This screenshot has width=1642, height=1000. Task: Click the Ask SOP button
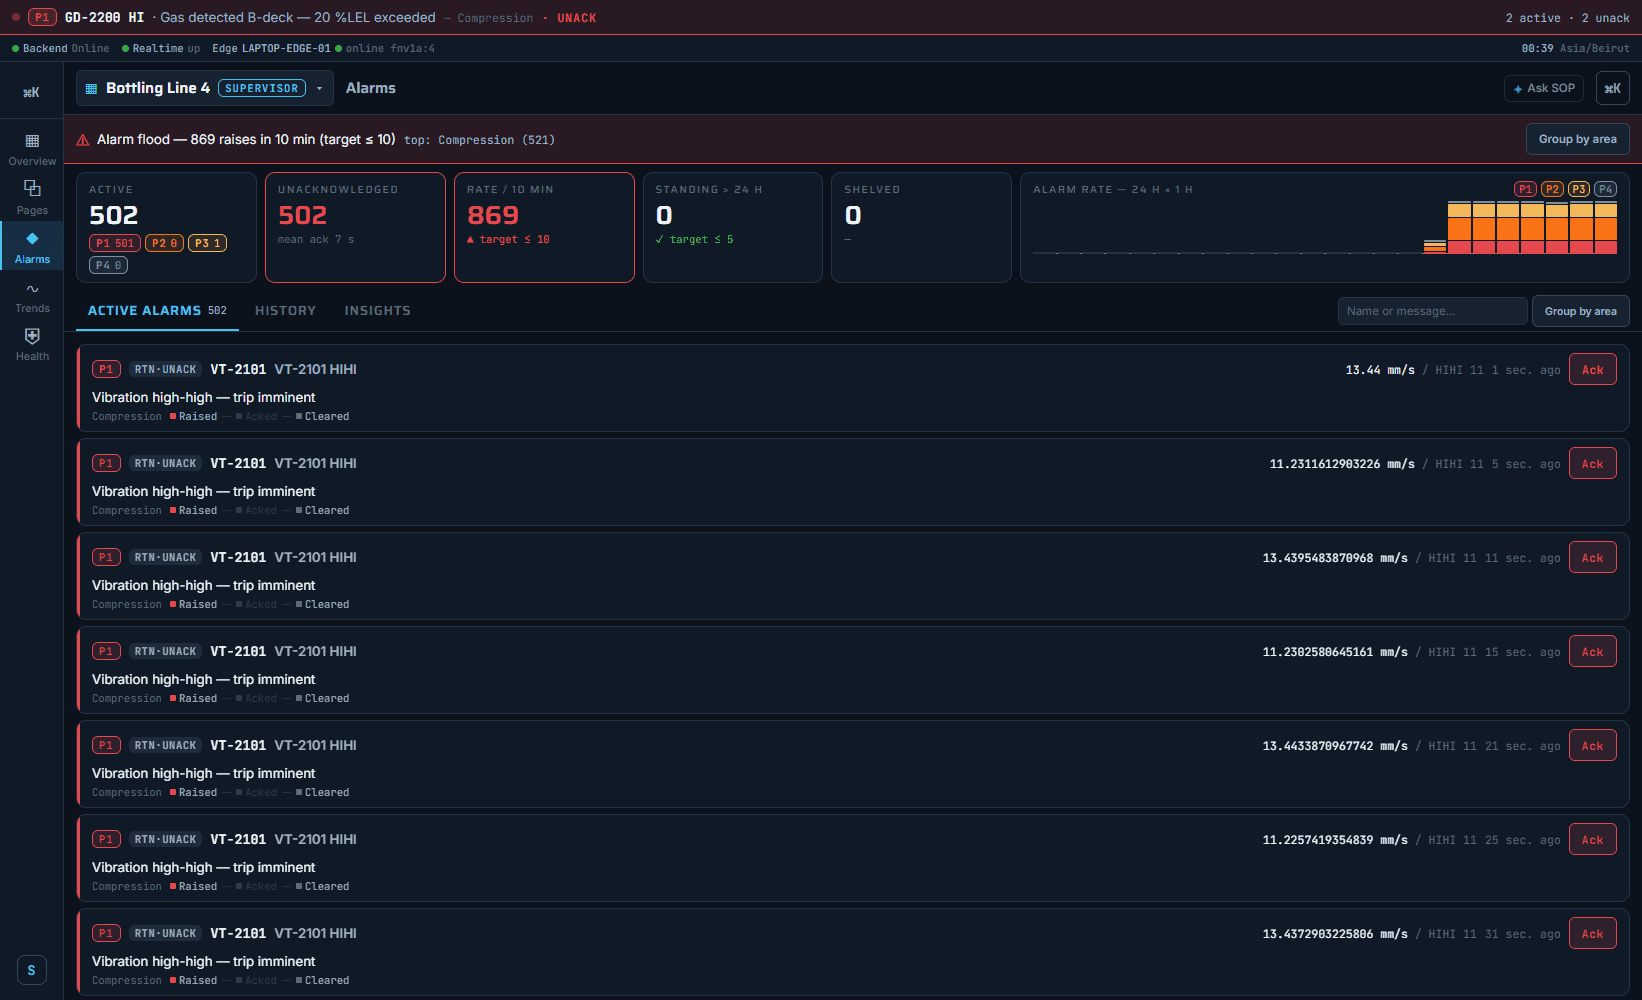point(1544,88)
